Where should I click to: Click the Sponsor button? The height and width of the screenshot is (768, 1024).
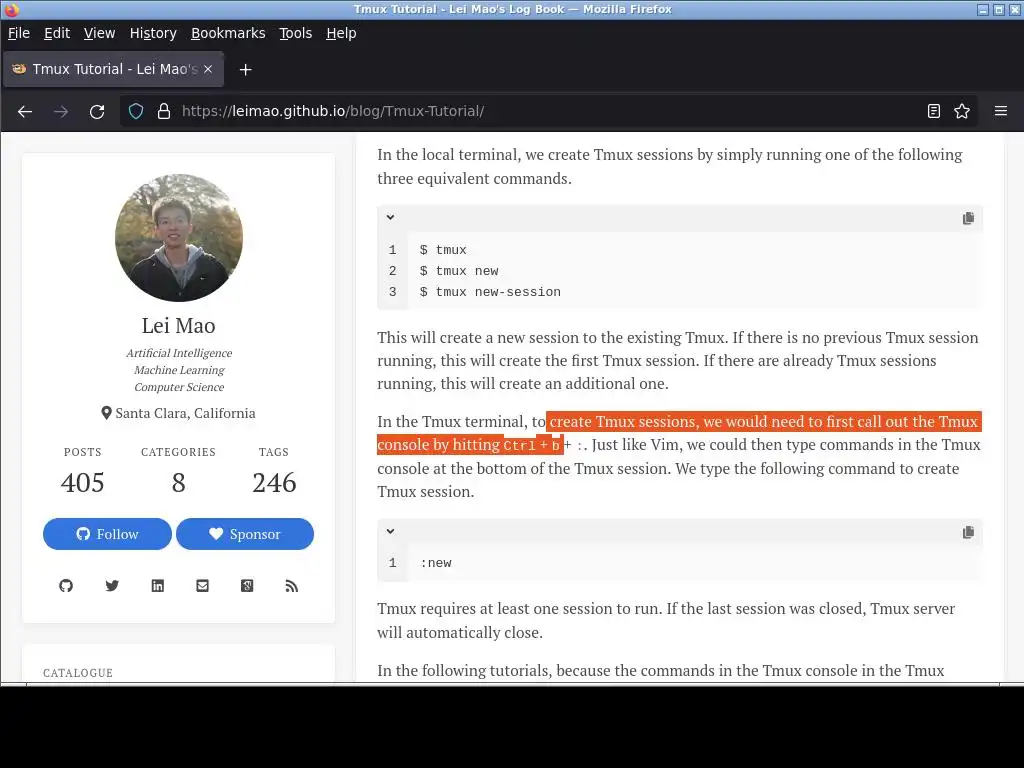(245, 534)
